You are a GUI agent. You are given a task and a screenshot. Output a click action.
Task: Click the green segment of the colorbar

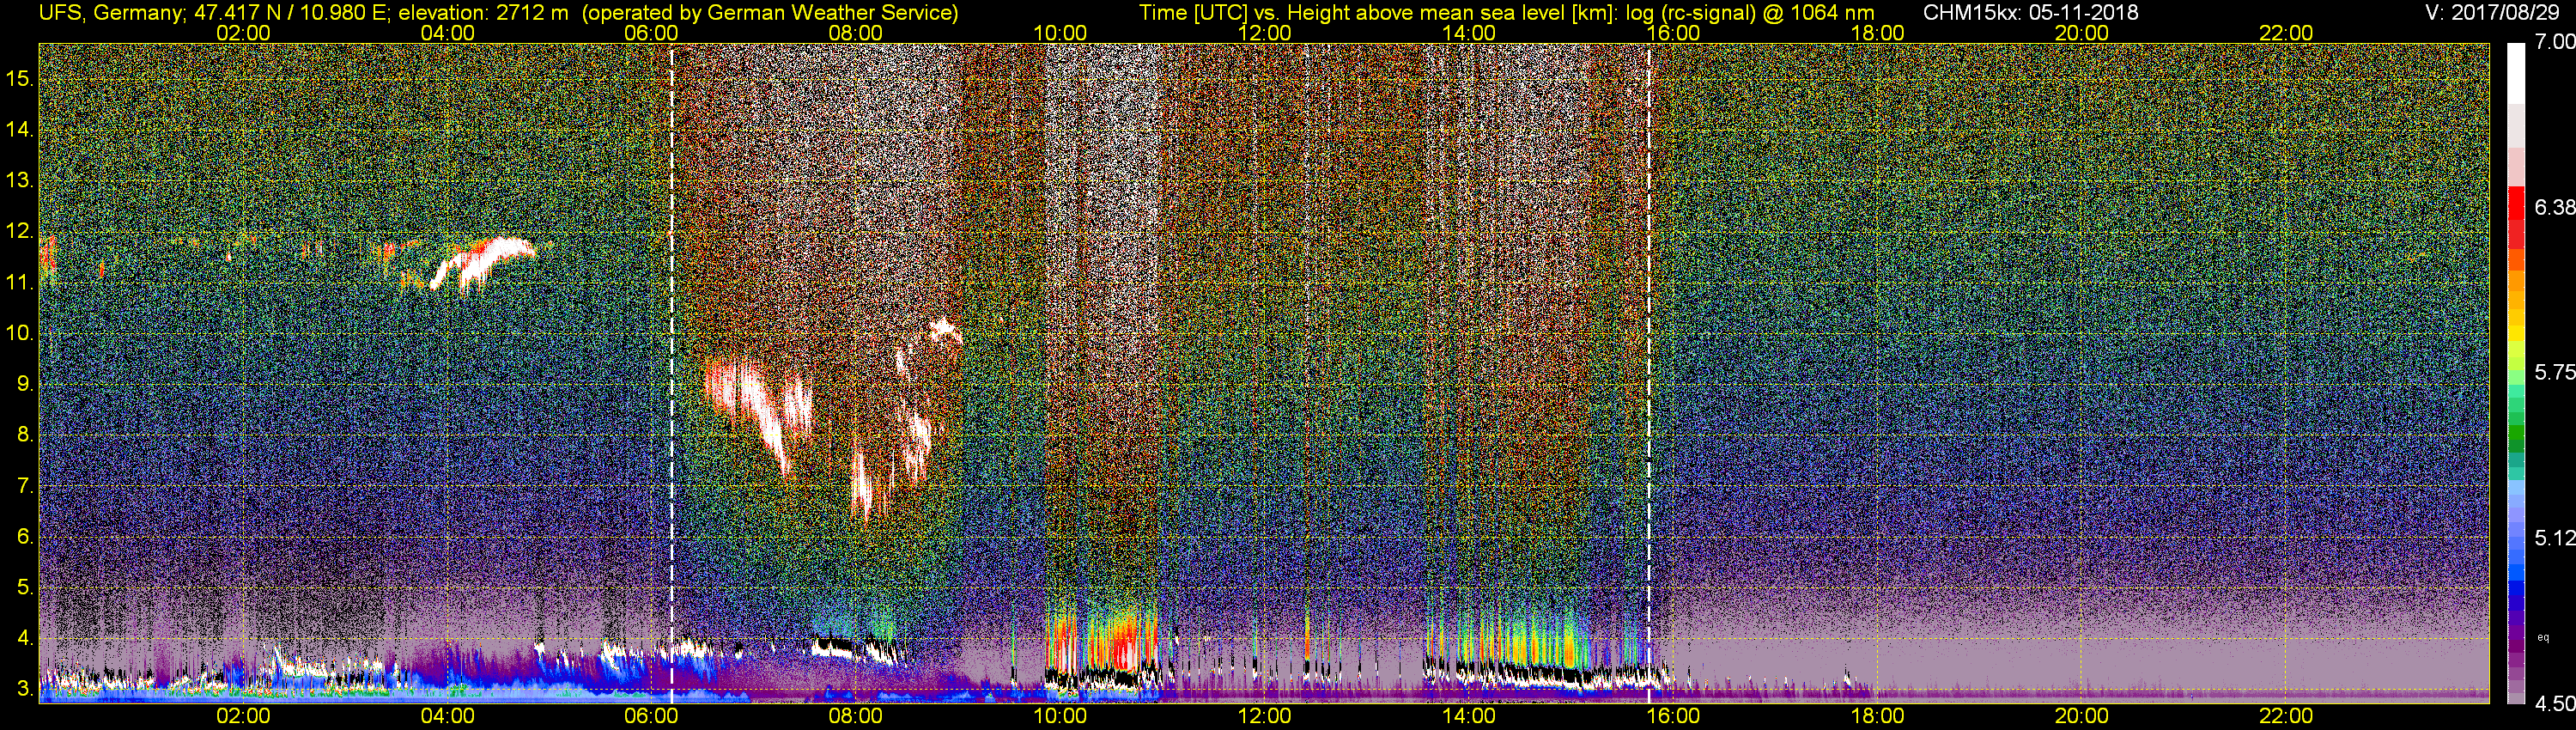pos(2516,430)
